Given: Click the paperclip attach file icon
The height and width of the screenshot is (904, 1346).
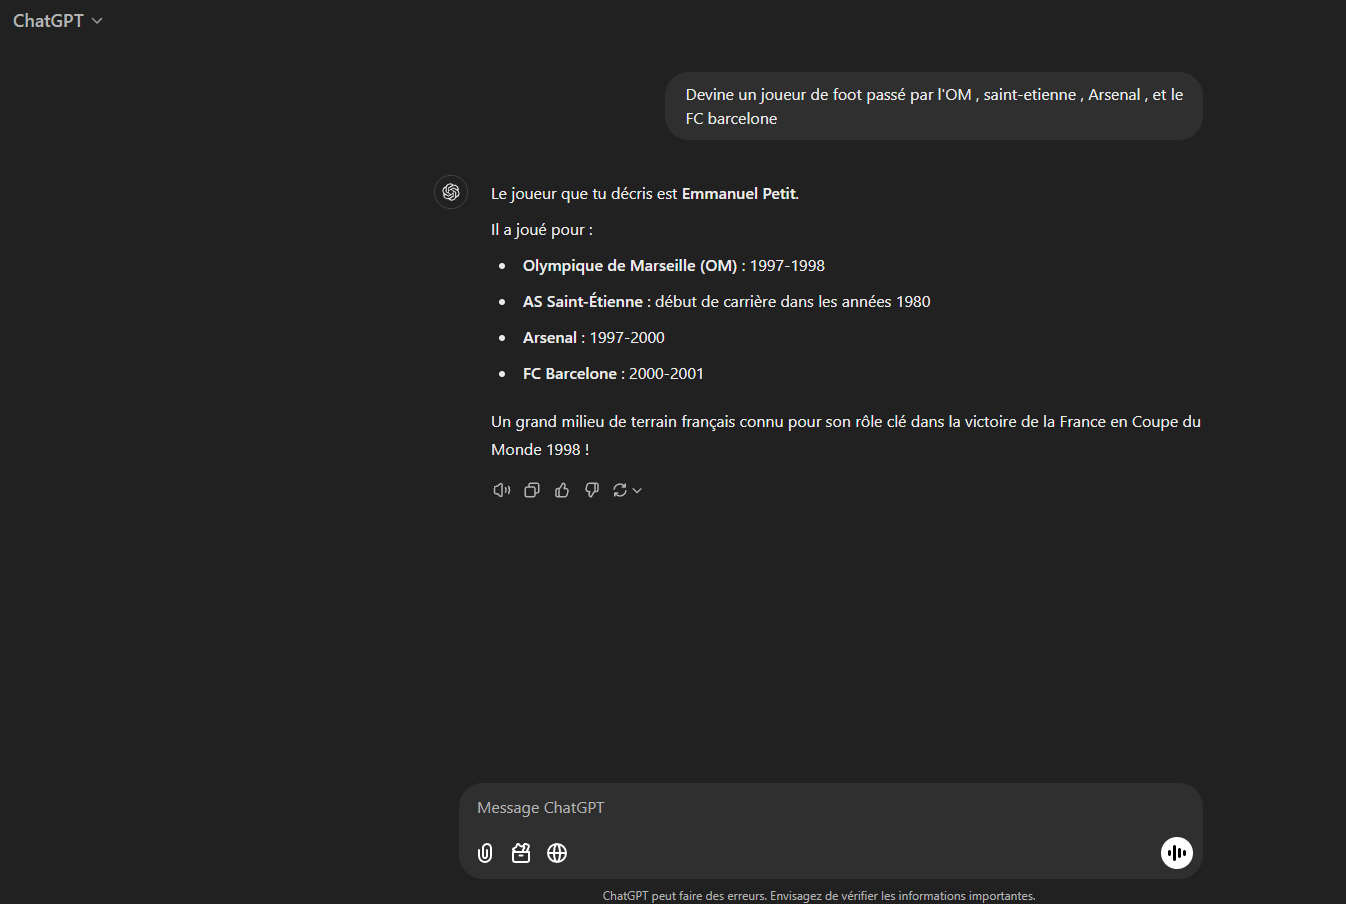Looking at the screenshot, I should 485,853.
